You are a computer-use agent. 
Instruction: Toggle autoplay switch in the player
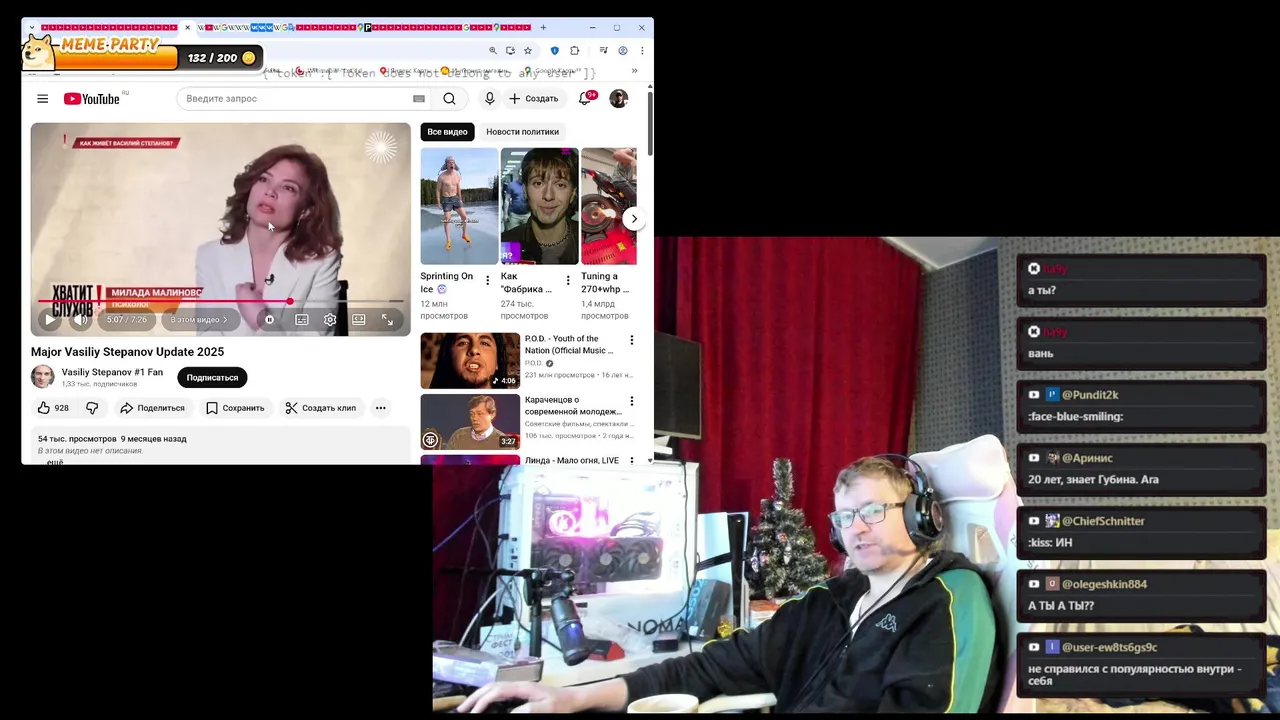coord(269,319)
